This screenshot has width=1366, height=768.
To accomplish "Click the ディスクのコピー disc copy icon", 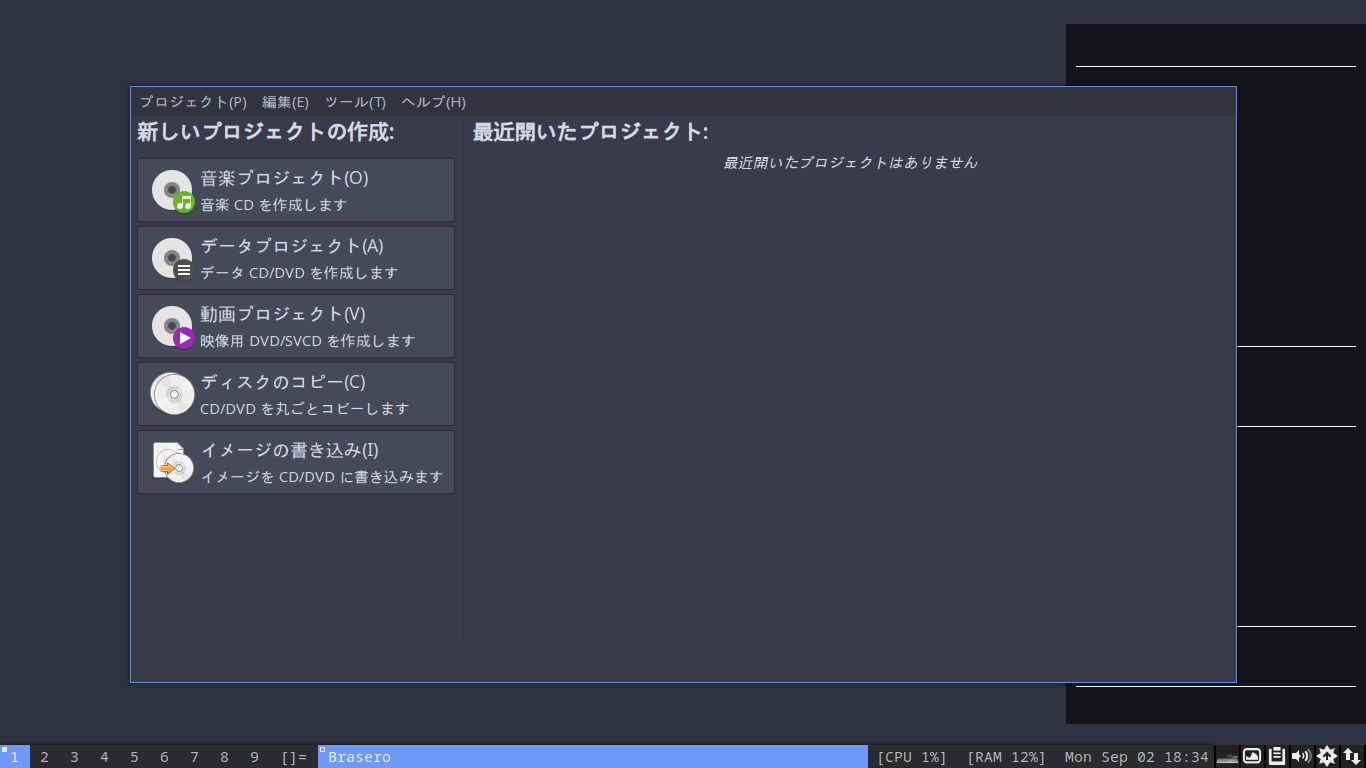I will (x=171, y=393).
